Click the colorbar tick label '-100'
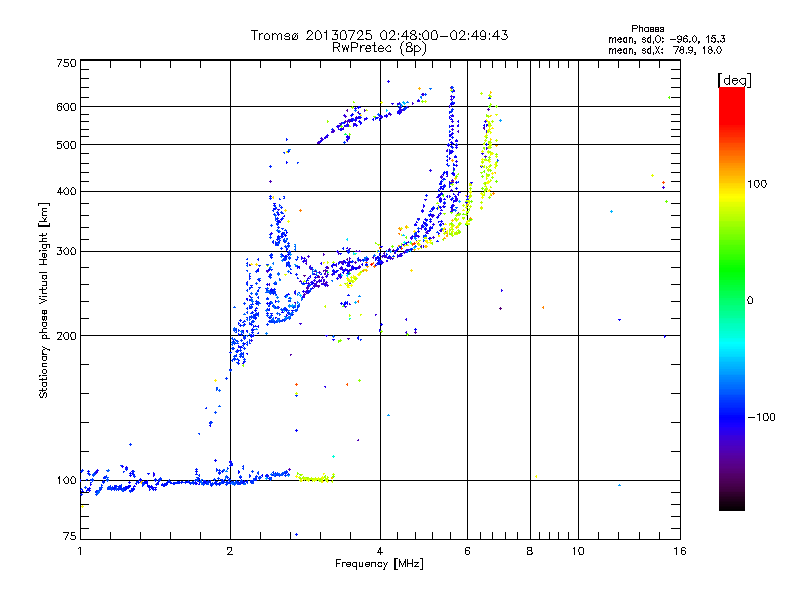The height and width of the screenshot is (600, 800). click(761, 417)
